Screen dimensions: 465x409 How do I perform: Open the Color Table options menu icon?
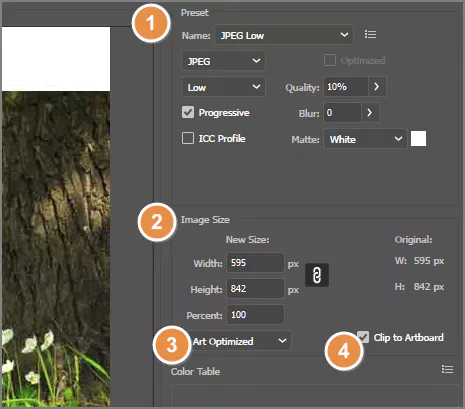click(447, 369)
